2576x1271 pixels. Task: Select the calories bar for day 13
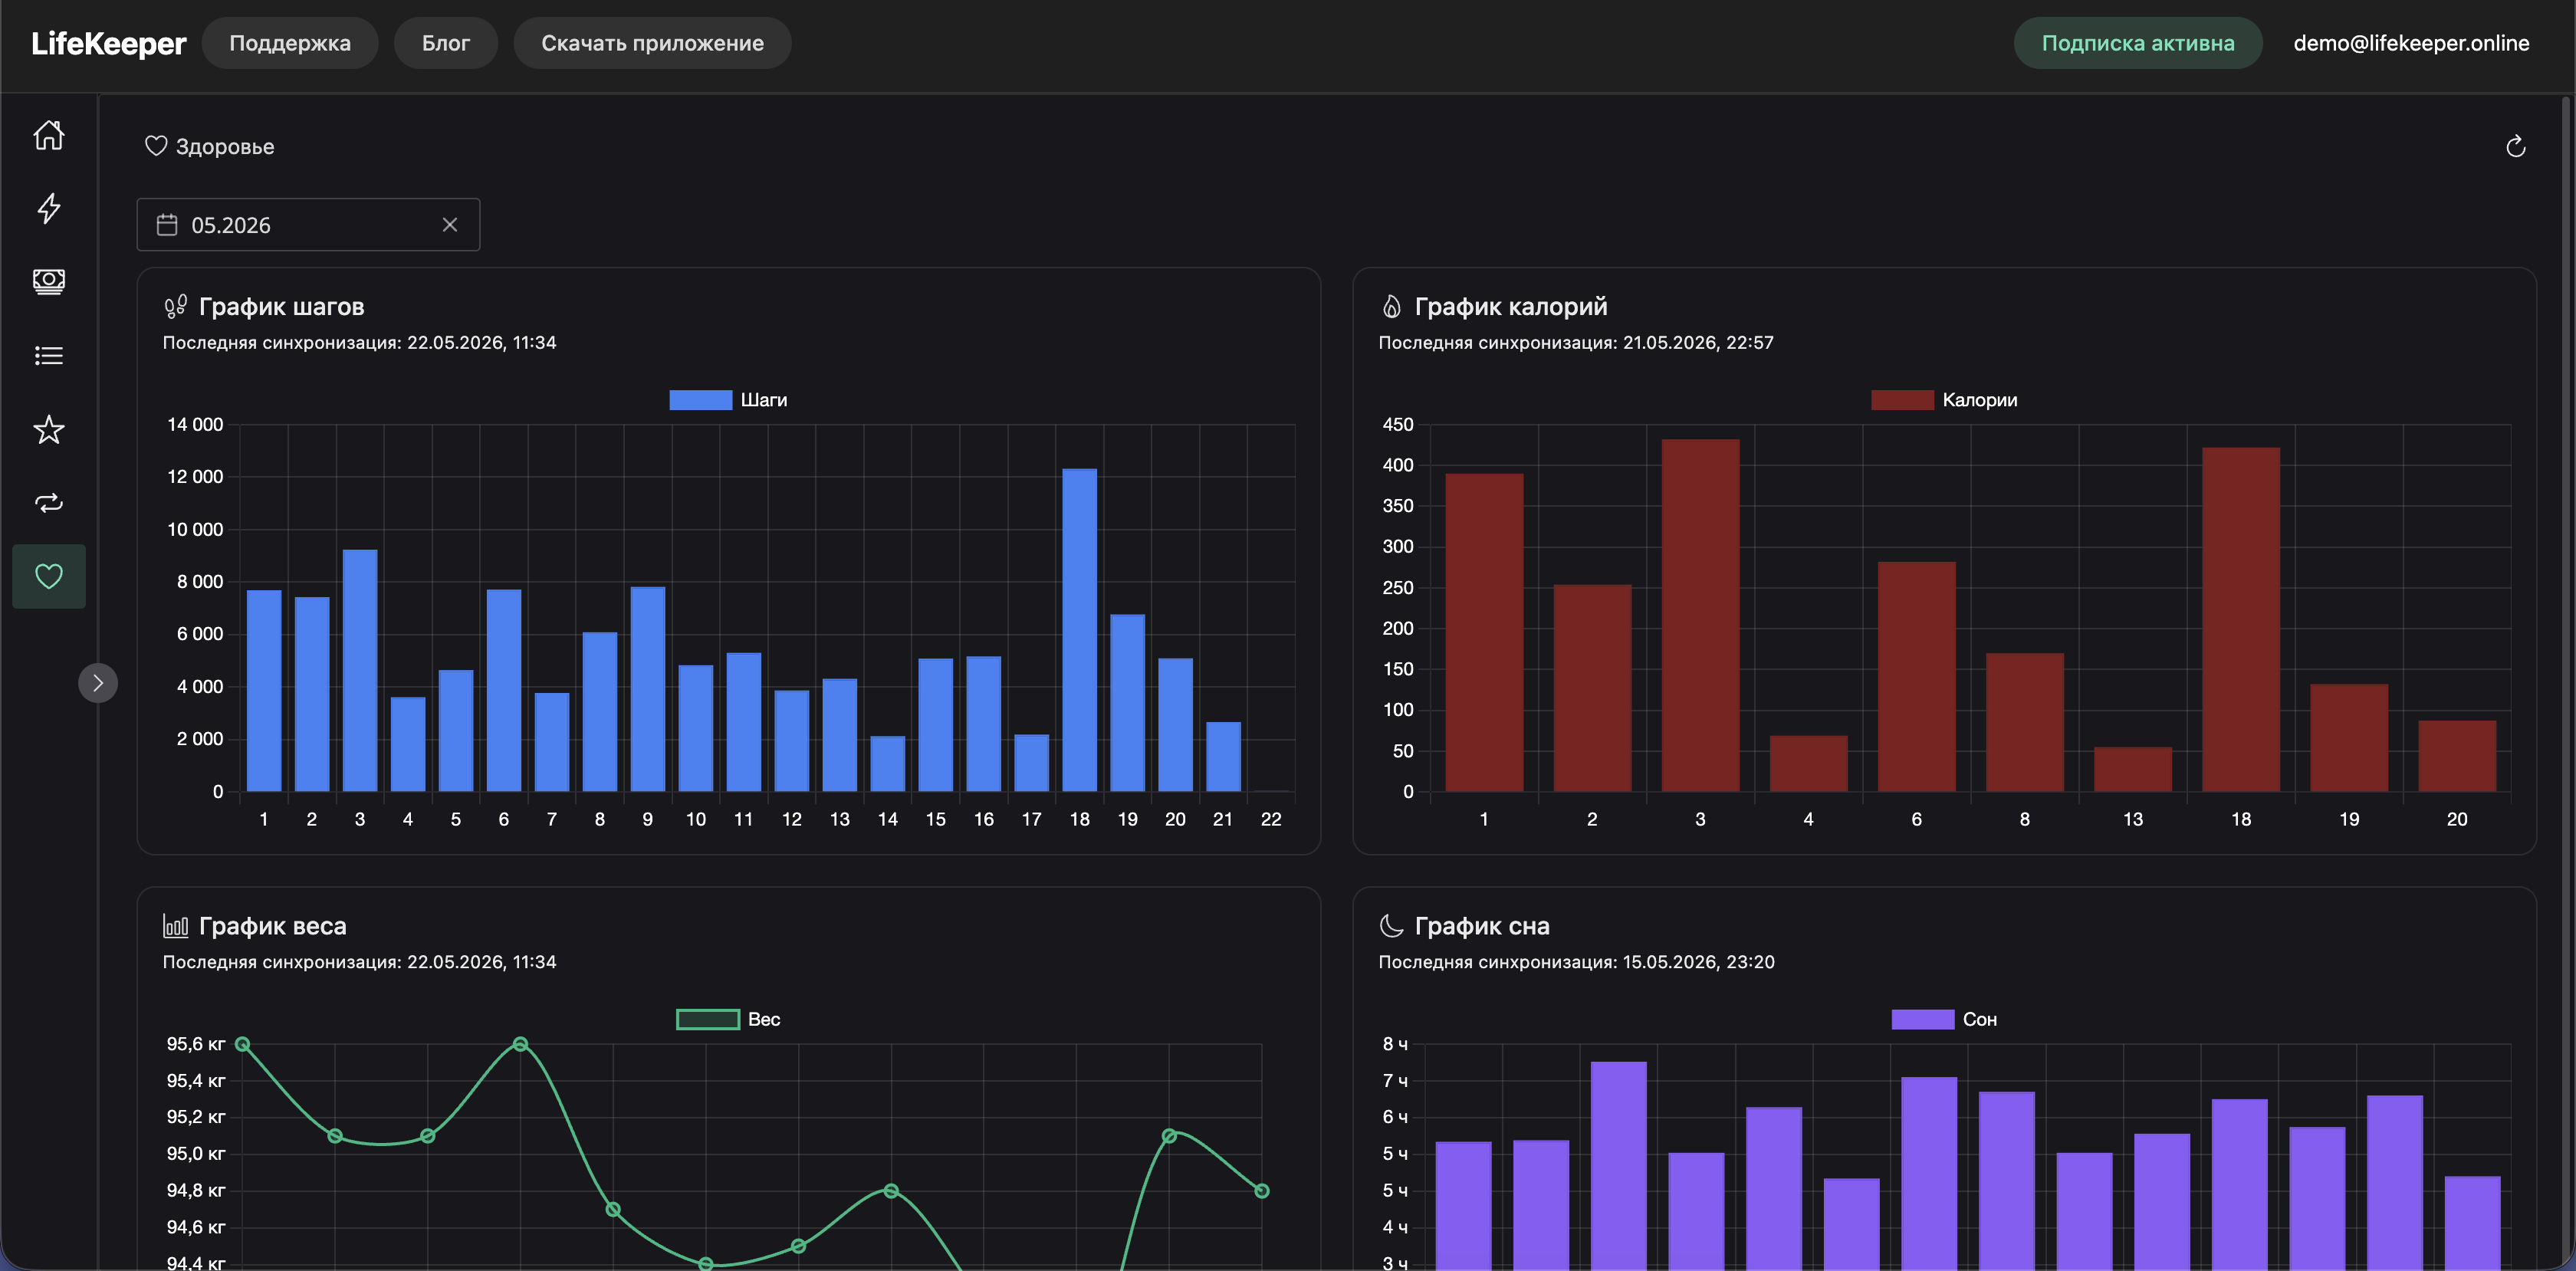coord(2133,769)
